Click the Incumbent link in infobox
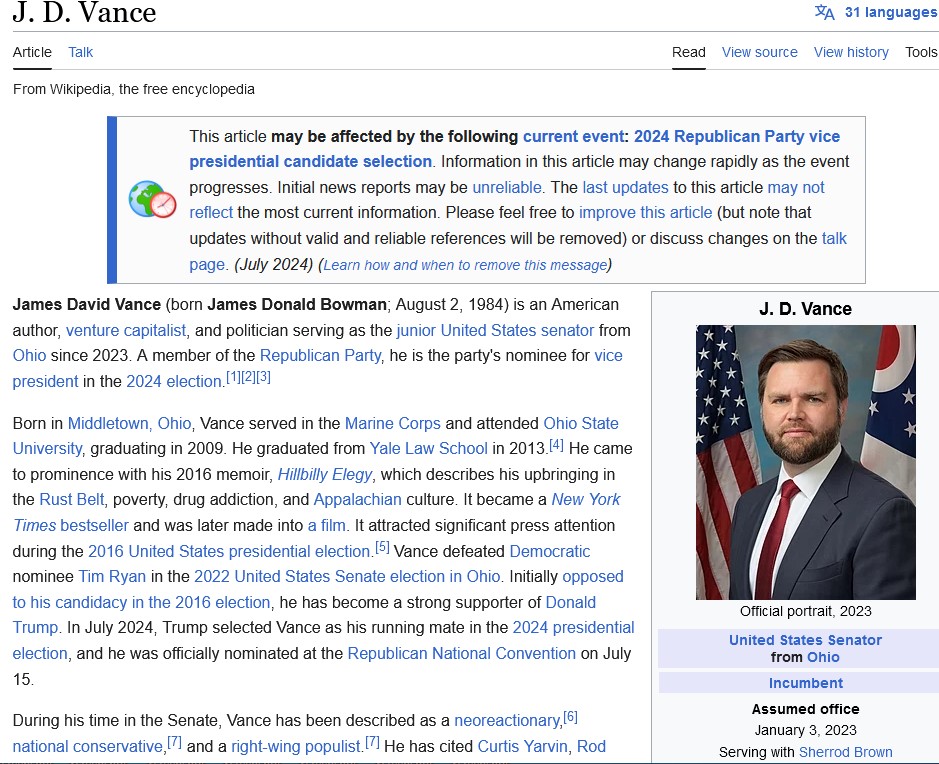The image size is (939, 764). (x=805, y=683)
